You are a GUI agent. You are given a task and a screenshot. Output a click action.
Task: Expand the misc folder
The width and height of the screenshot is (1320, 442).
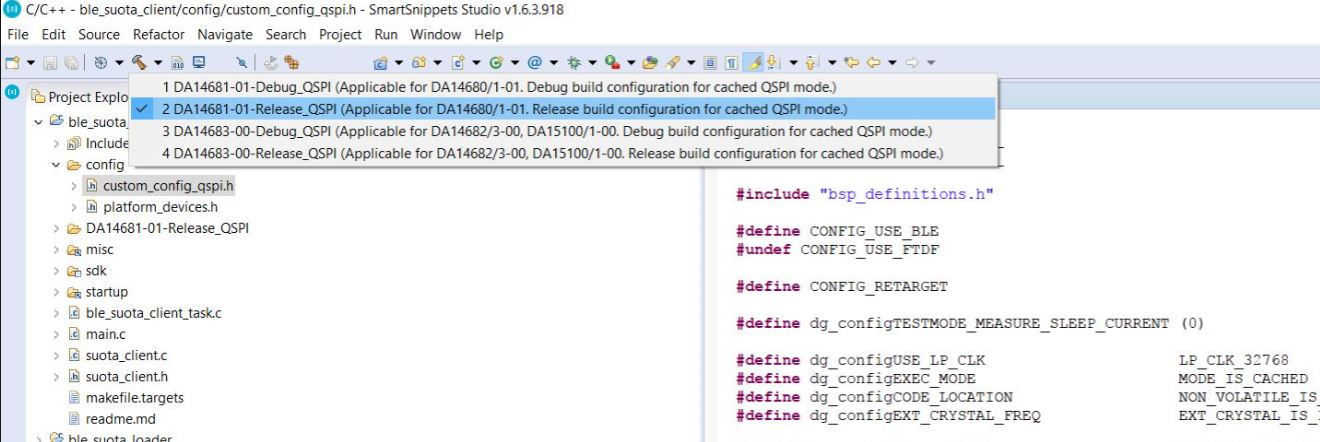56,249
